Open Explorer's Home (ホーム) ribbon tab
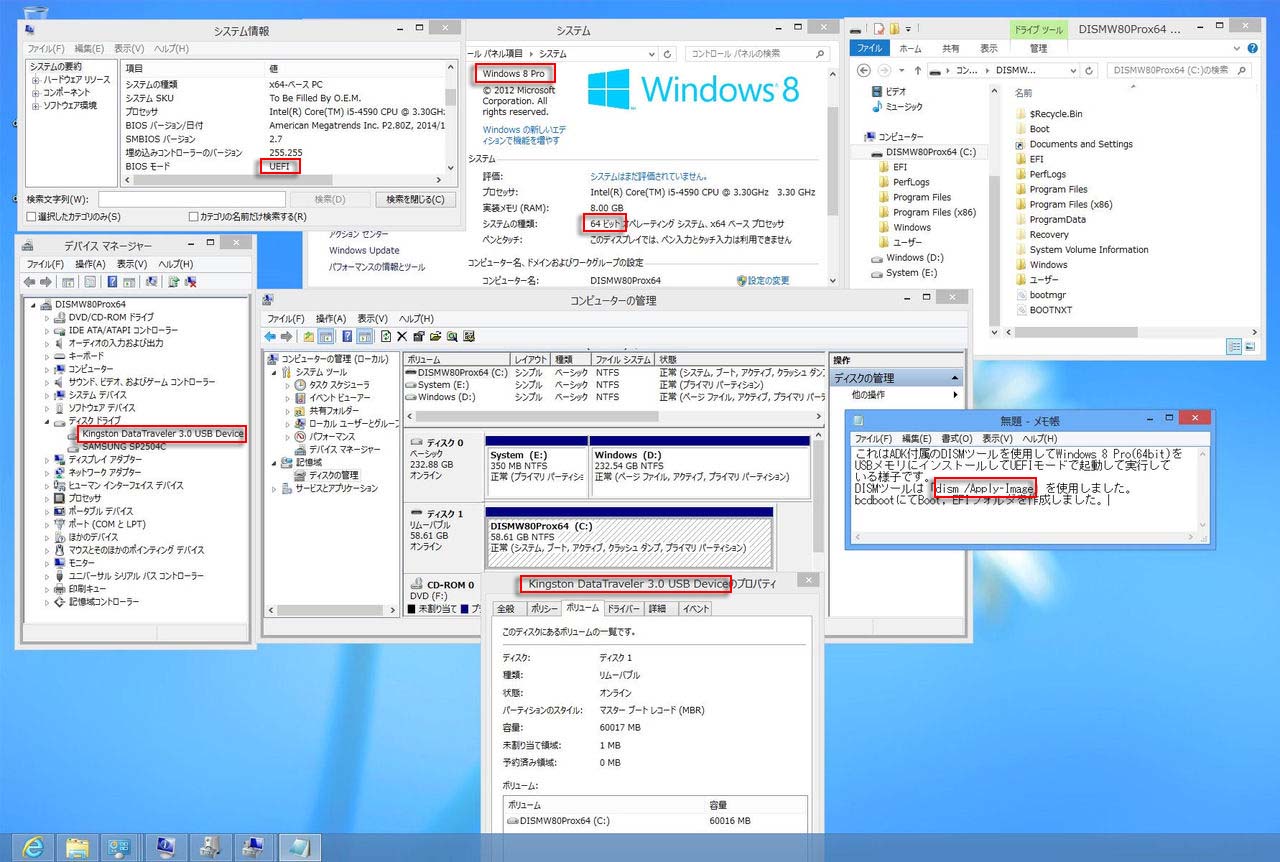 click(910, 48)
